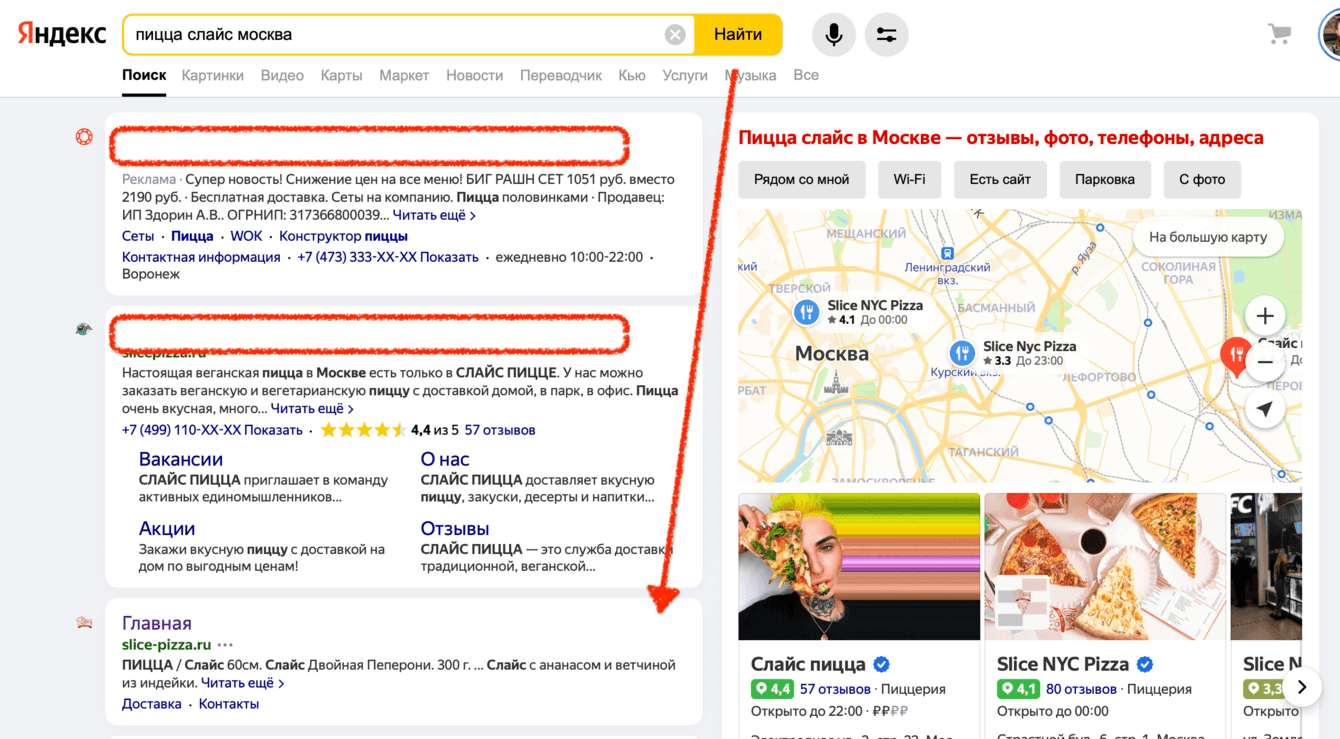Open the Услуги tab
Viewport: 1340px width, 739px height.
pyautogui.click(x=685, y=75)
